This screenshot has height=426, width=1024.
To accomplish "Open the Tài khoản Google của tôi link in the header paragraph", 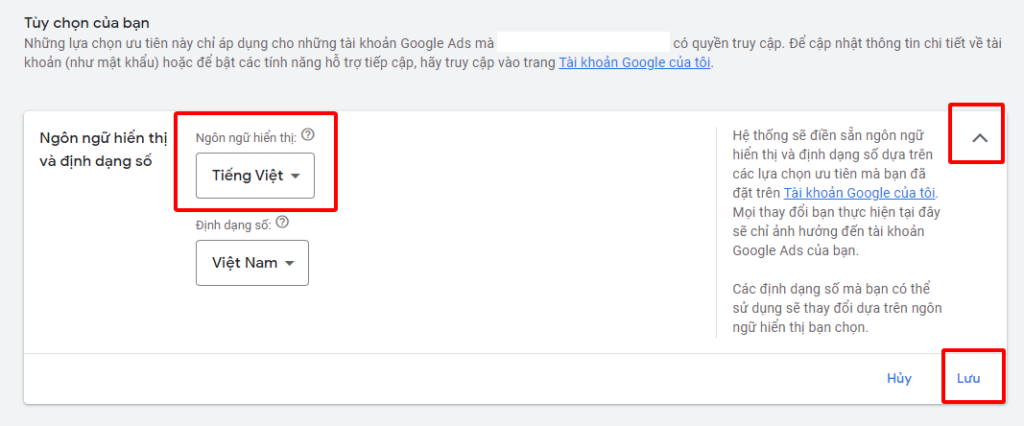I will (x=634, y=64).
